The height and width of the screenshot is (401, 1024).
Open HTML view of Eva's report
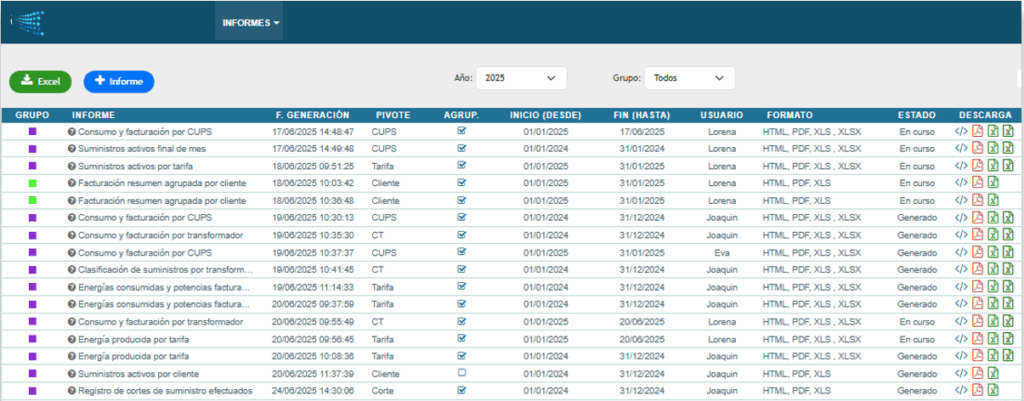tap(961, 252)
